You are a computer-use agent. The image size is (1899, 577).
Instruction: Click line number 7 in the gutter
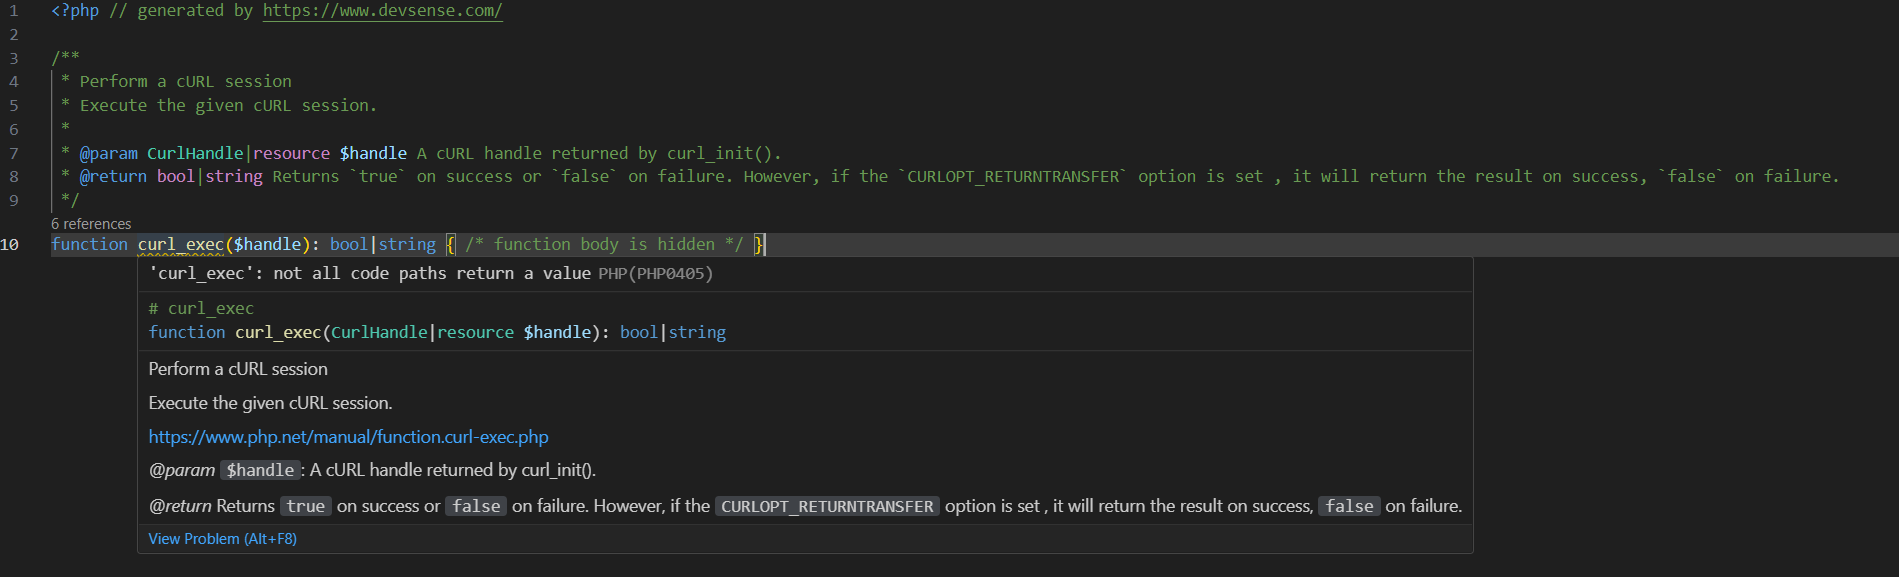point(14,153)
